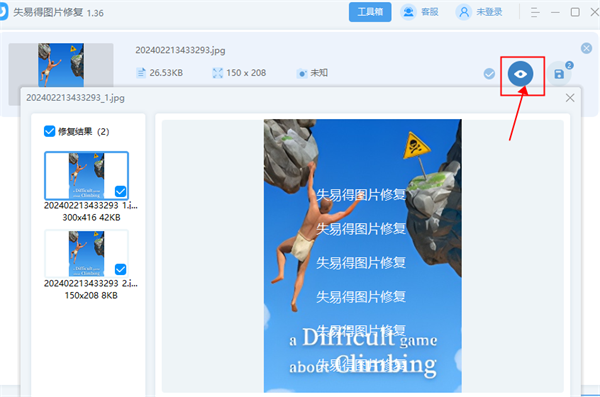The height and width of the screenshot is (397, 600).
Task: Click the 未登录 login label
Action: 489,12
